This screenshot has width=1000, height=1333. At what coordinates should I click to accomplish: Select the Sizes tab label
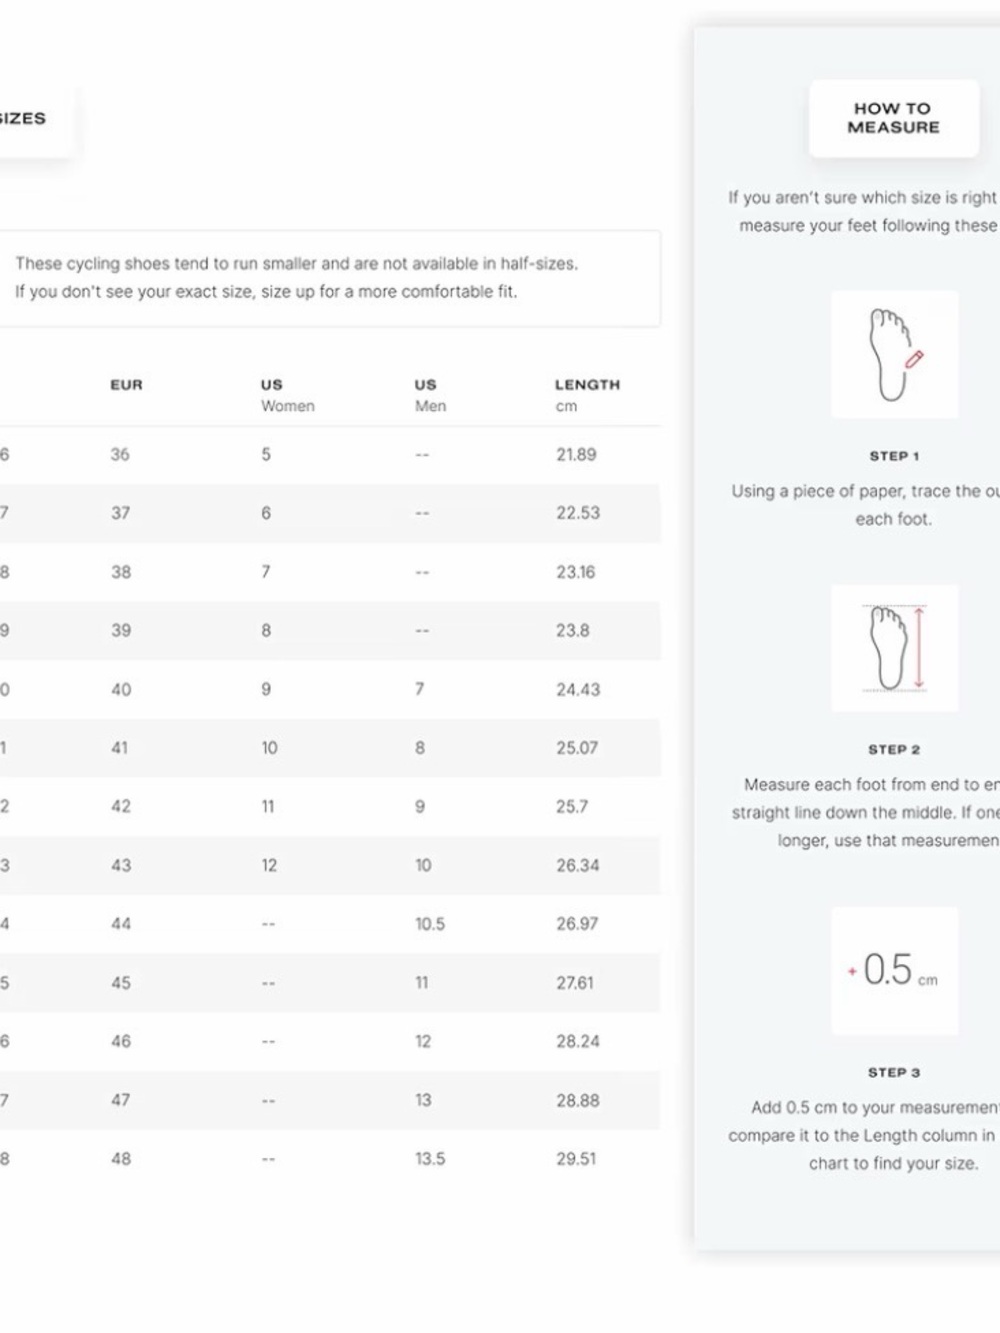pyautogui.click(x=22, y=118)
